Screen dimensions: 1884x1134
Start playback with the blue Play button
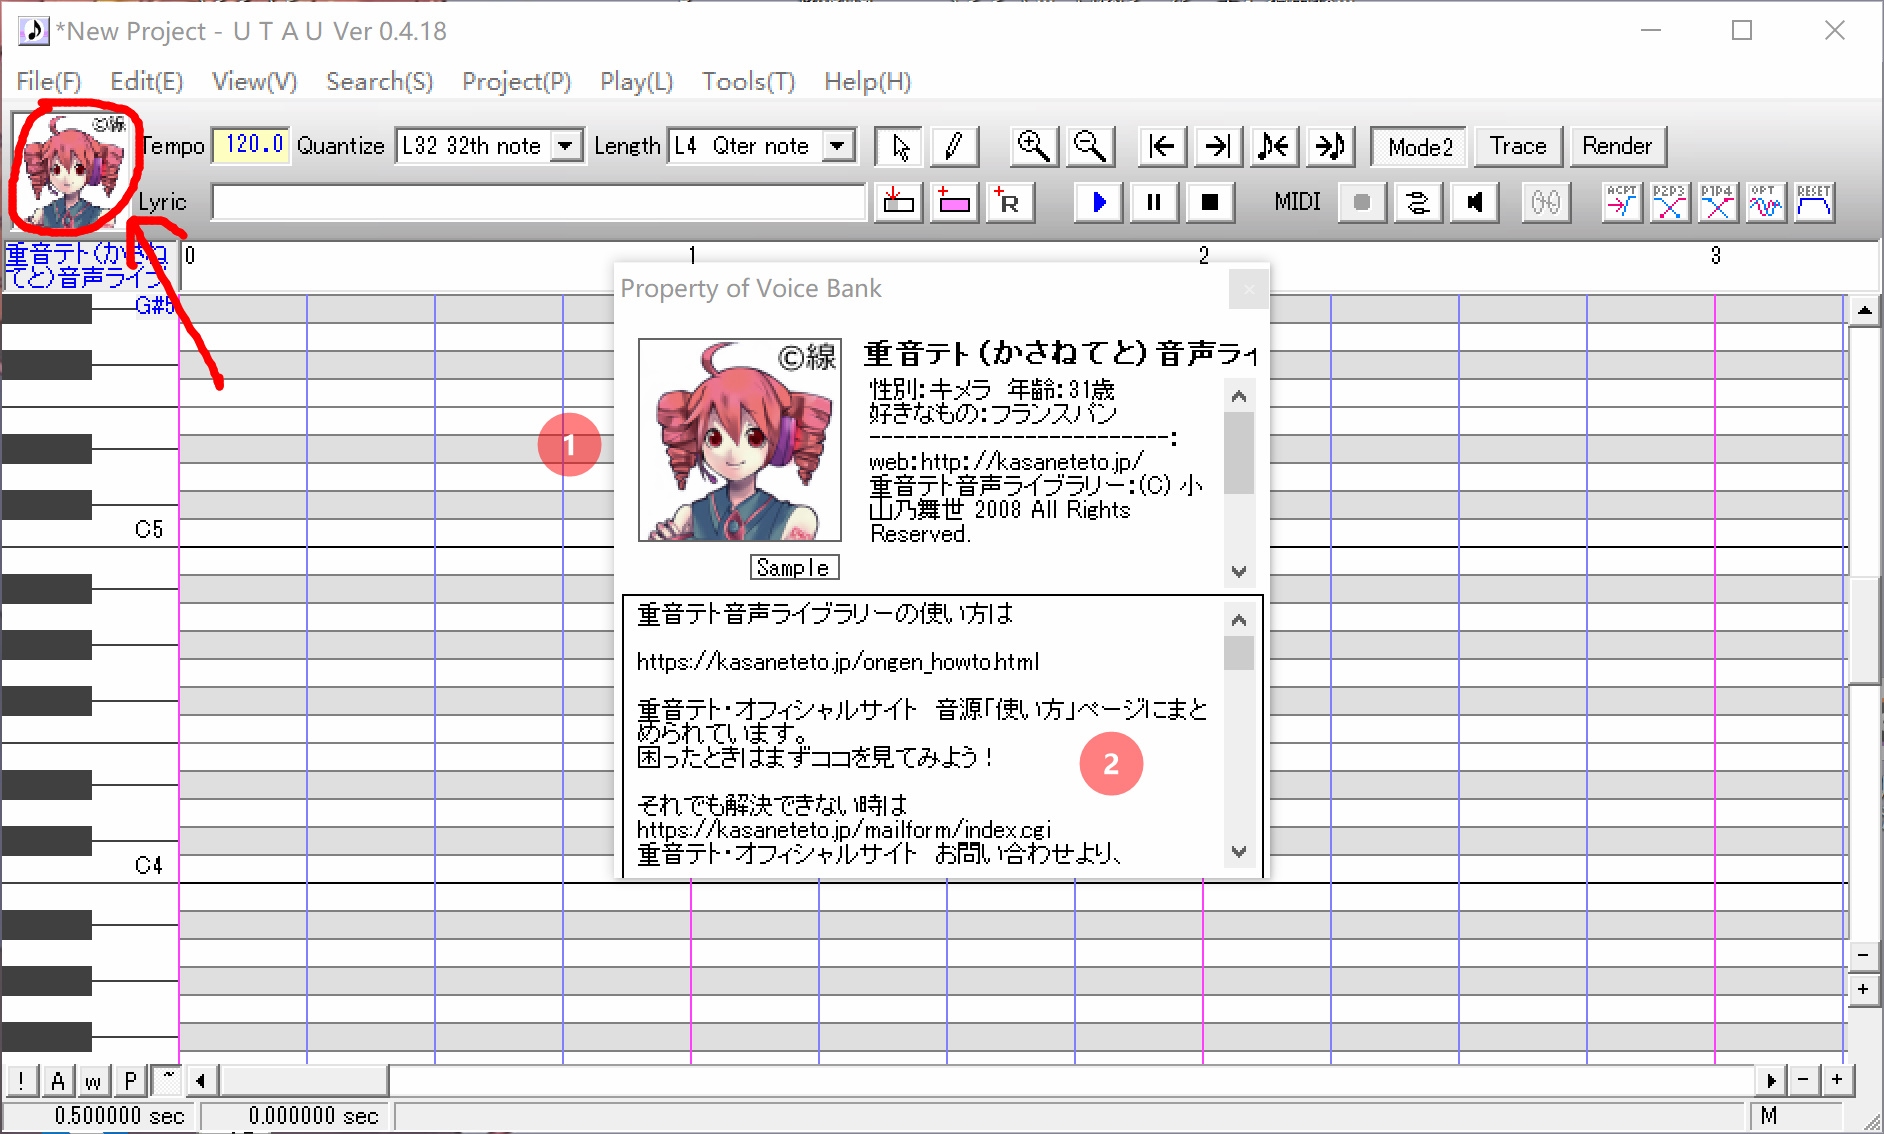[1099, 203]
